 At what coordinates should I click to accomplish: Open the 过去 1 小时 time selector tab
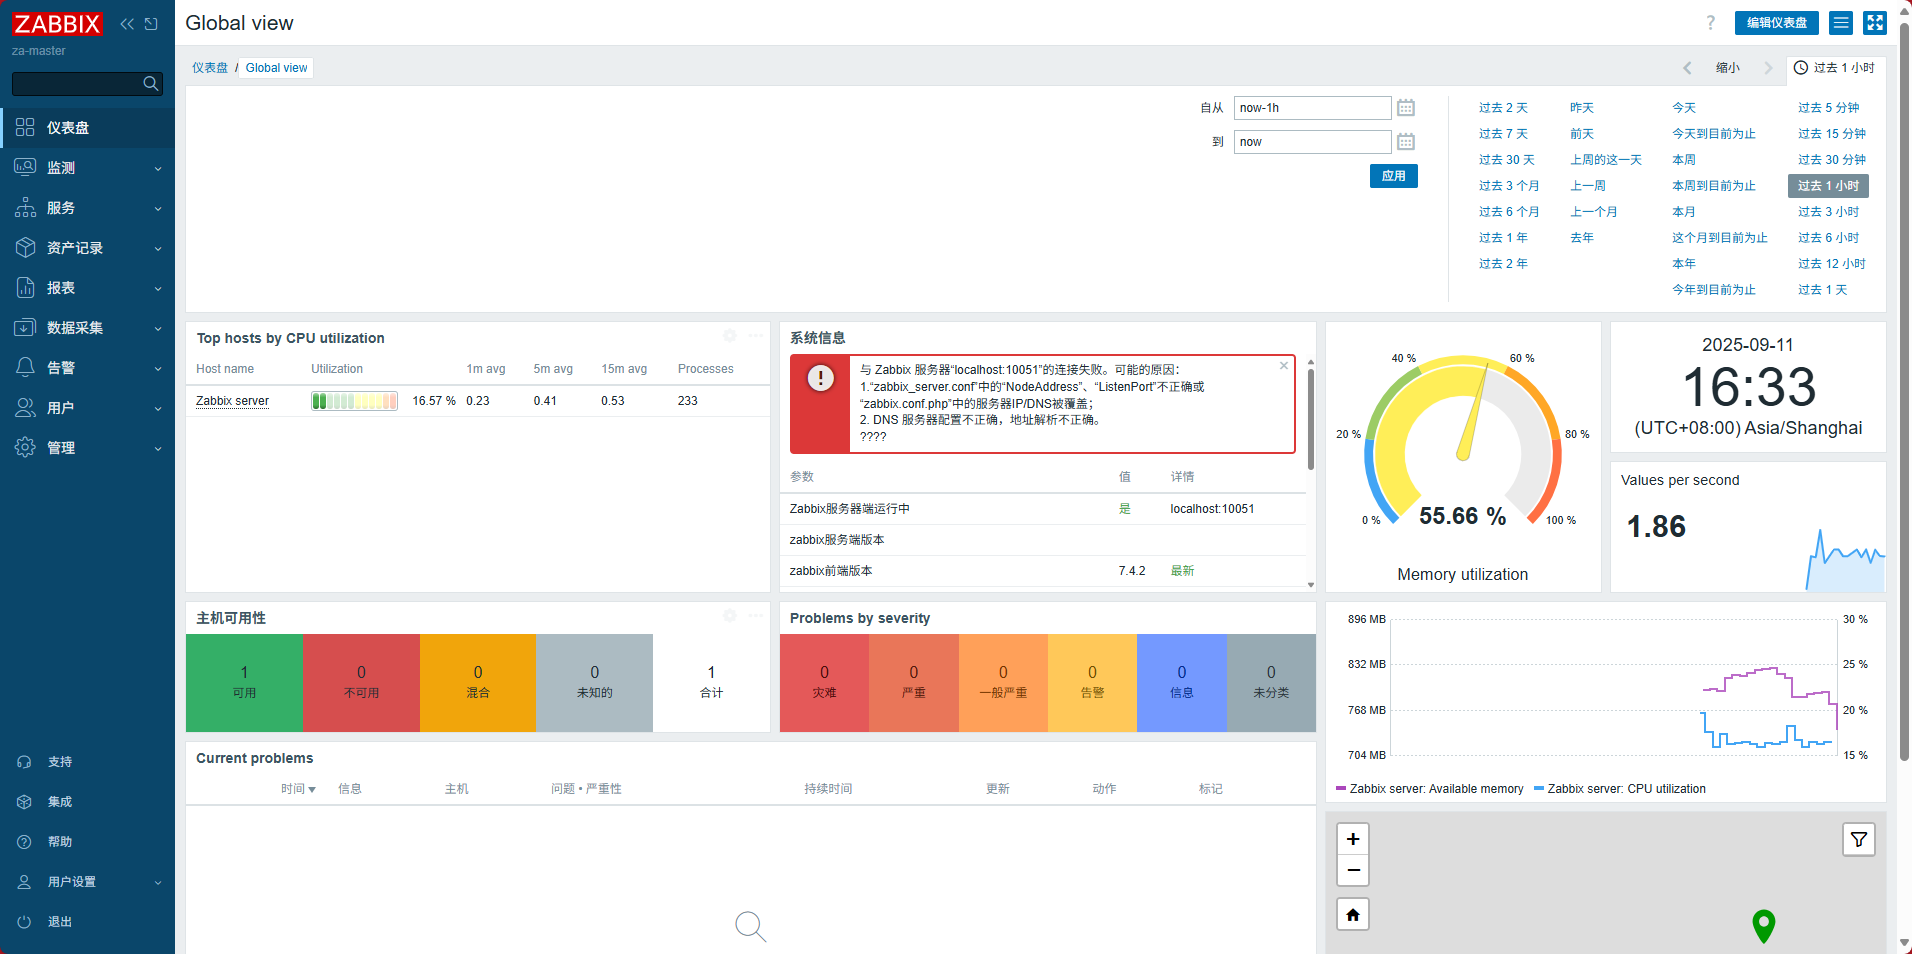click(x=1834, y=68)
